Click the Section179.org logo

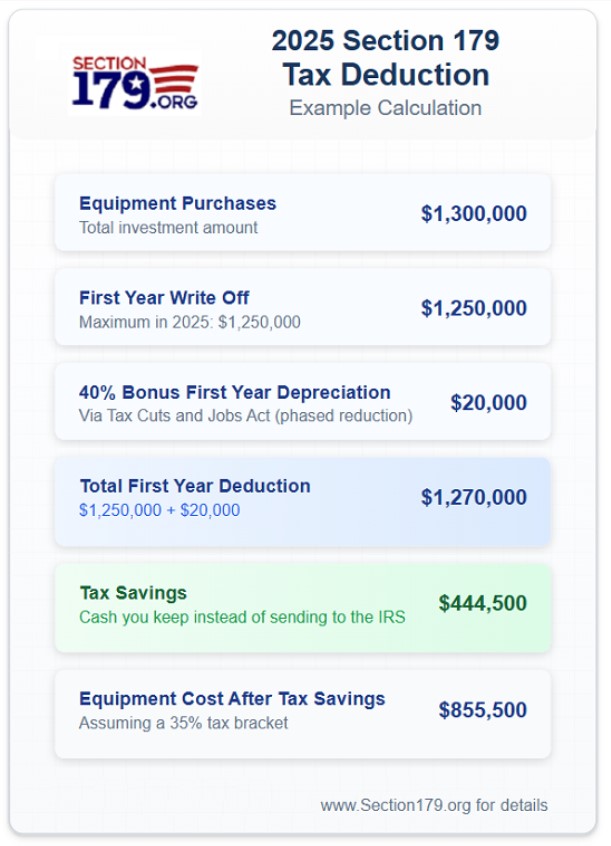pos(135,82)
